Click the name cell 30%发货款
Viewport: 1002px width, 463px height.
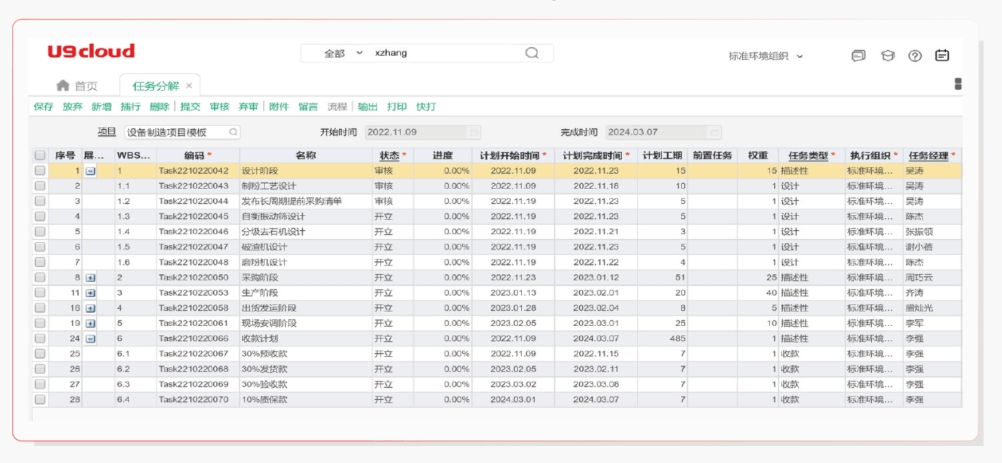(306, 369)
